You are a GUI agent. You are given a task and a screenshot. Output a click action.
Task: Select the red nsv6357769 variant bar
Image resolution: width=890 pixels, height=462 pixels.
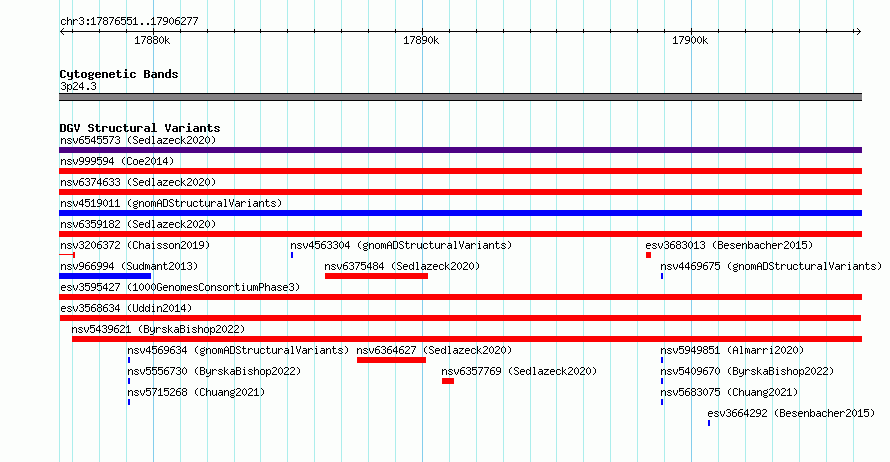[448, 381]
